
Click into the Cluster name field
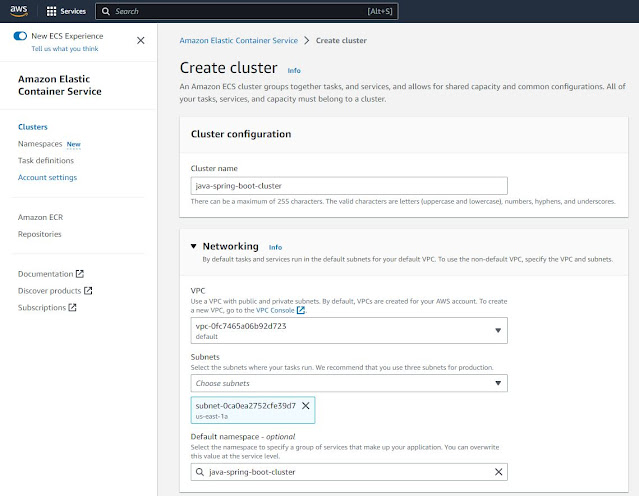click(349, 186)
